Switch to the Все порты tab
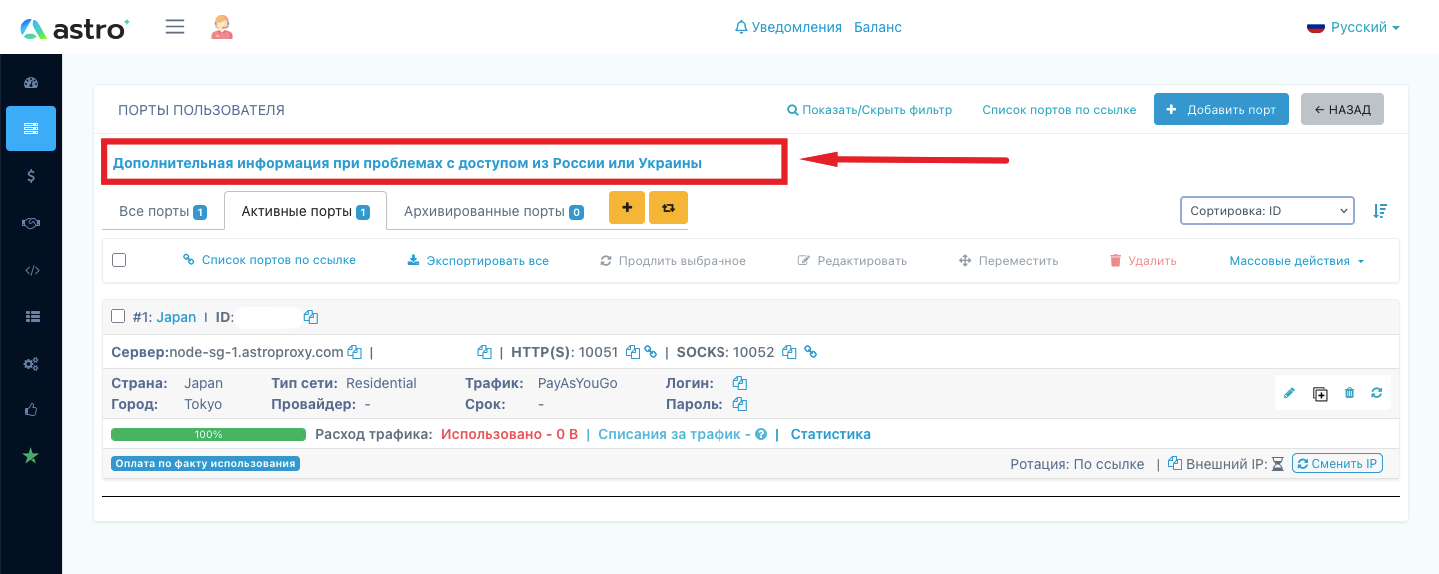This screenshot has width=1439, height=574. click(163, 212)
